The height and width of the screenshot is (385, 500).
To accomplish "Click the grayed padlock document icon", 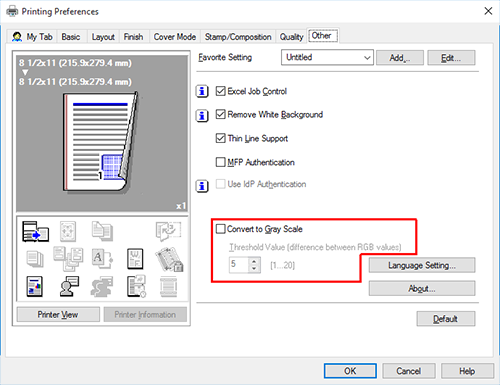I will [x=169, y=259].
